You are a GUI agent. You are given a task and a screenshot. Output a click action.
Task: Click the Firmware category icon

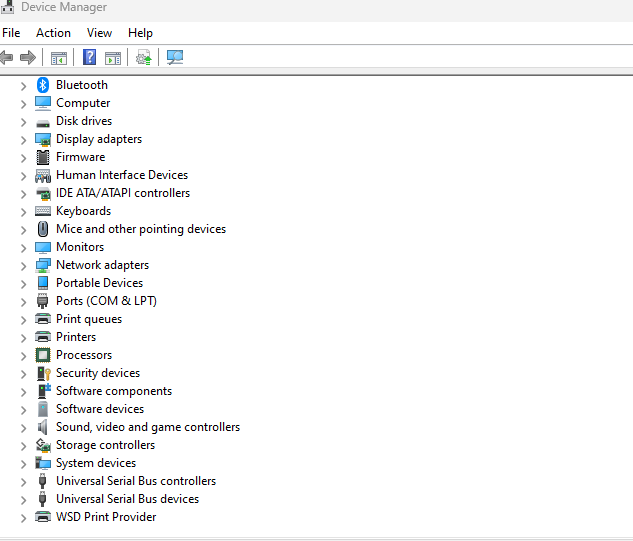coord(43,157)
